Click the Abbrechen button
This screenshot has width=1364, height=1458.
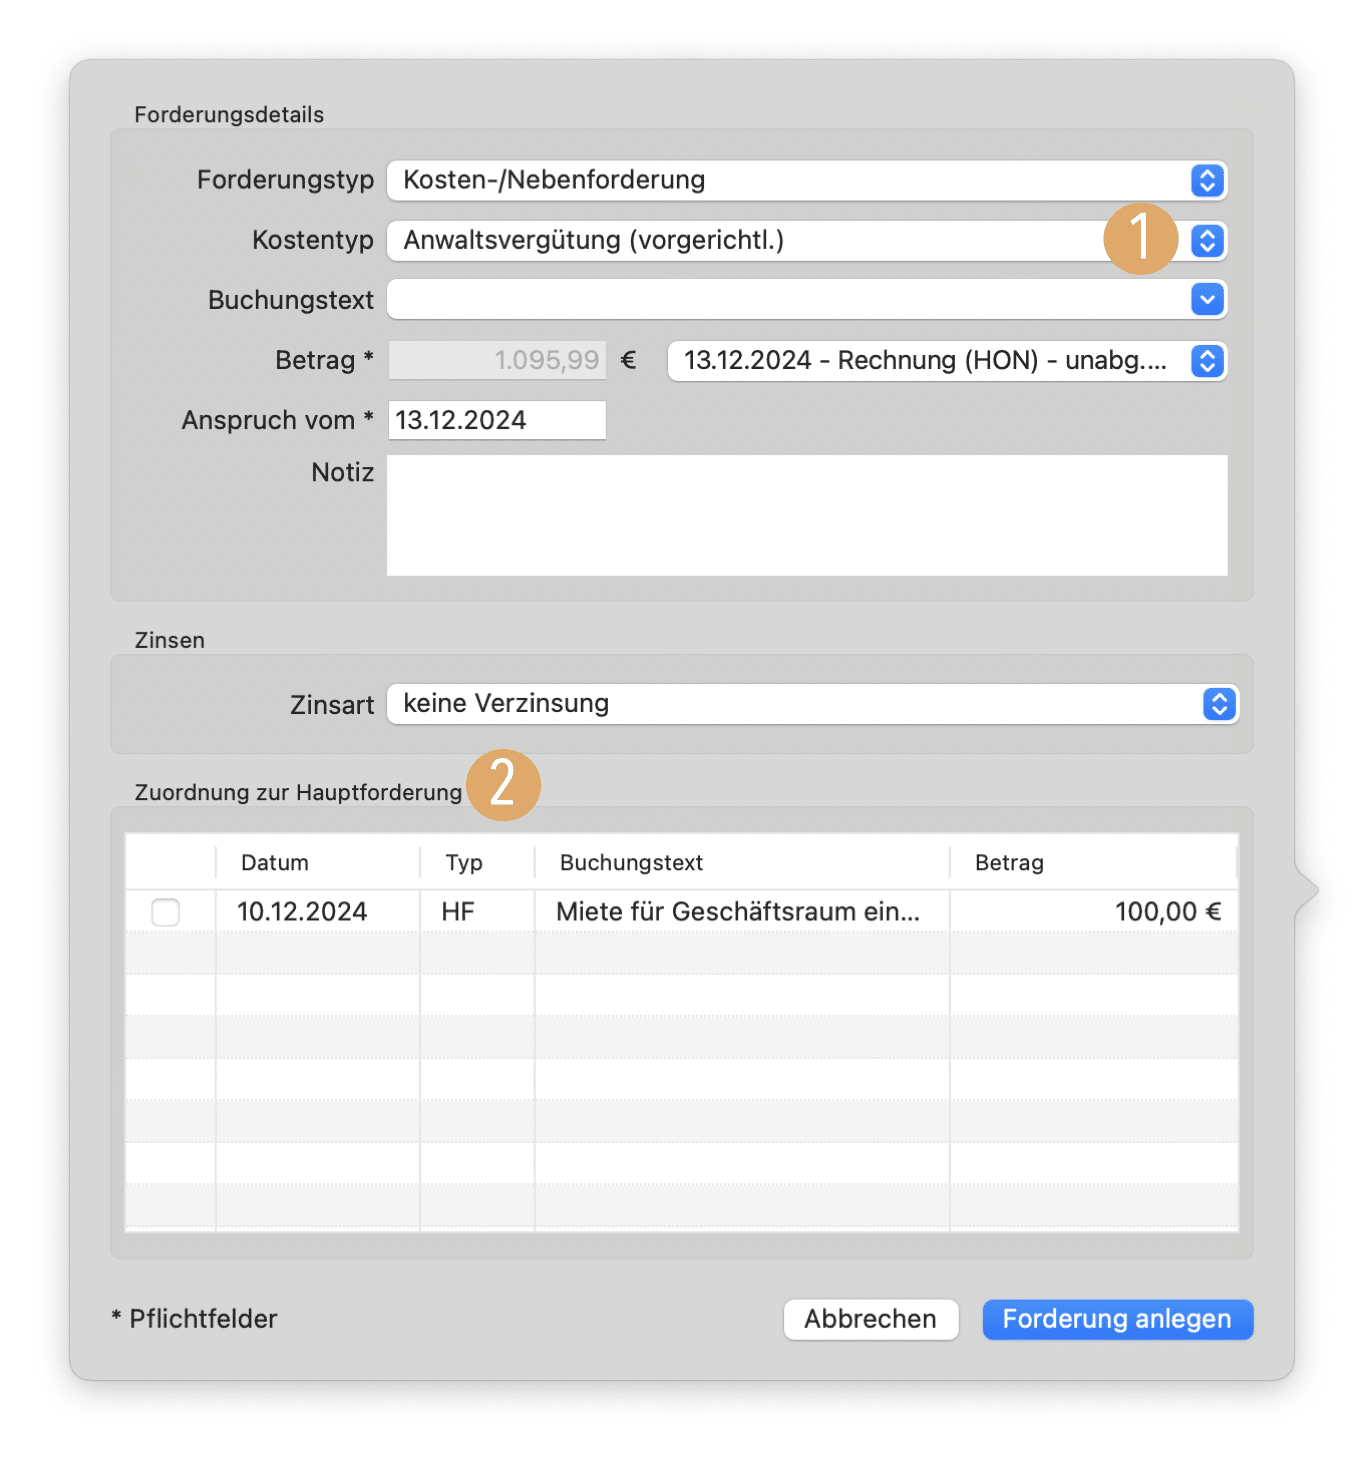point(871,1319)
